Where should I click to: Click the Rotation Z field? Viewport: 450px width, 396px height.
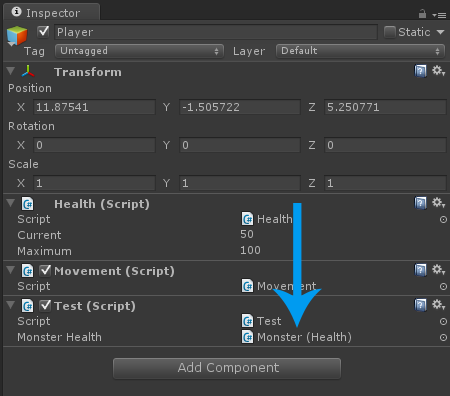click(385, 145)
